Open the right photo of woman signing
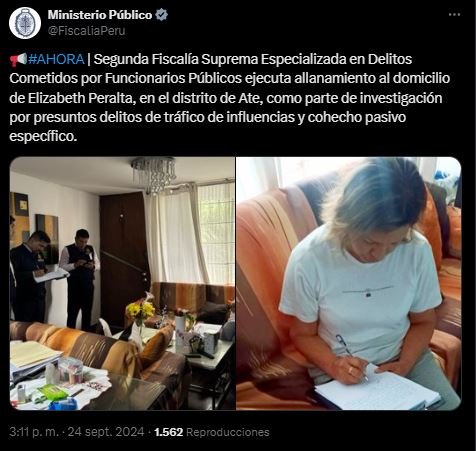 click(349, 283)
